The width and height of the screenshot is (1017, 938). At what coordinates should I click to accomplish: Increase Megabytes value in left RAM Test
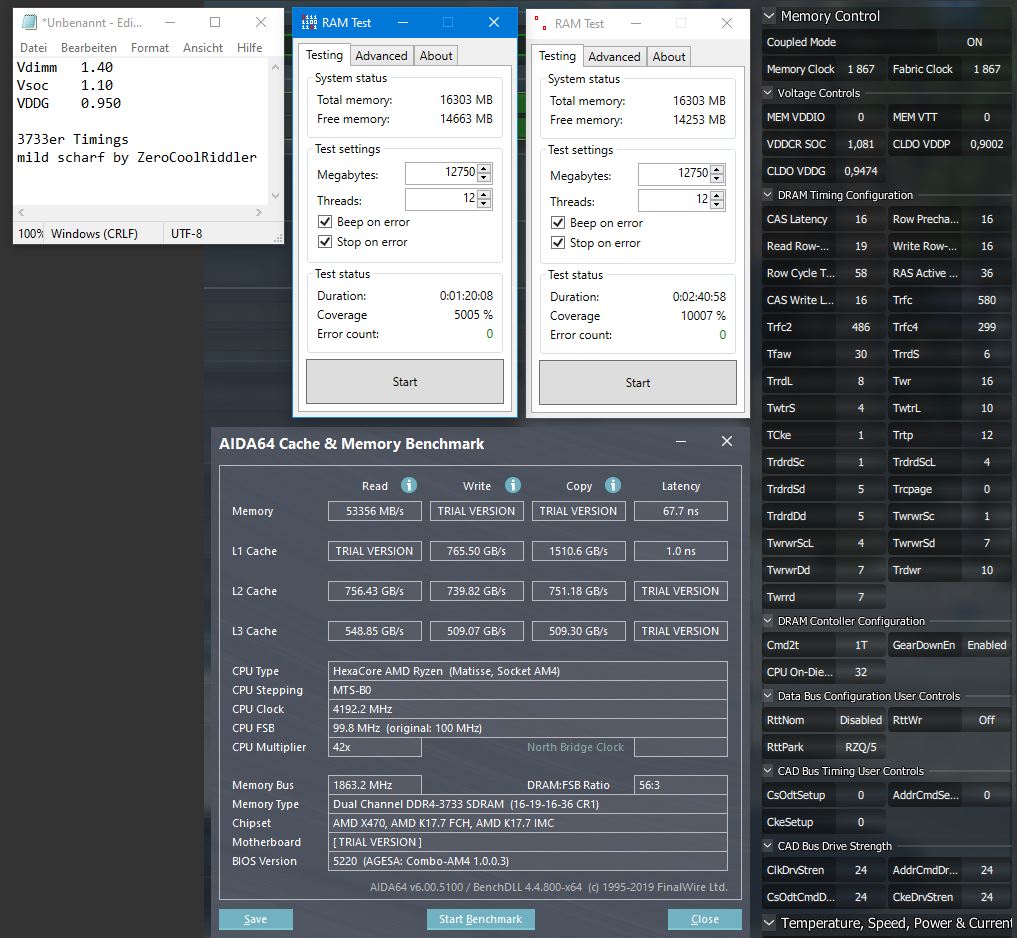[x=484, y=168]
